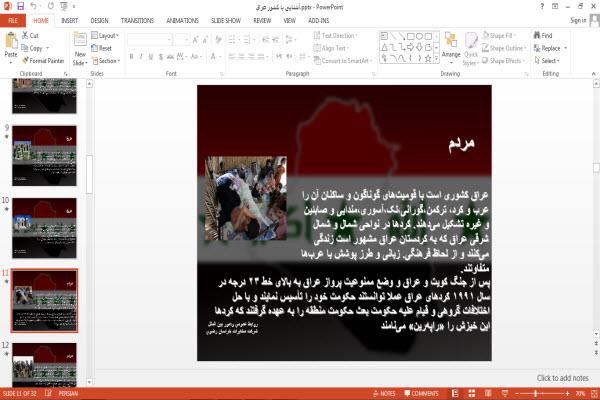Open Shape Fill dropdown
This screenshot has height=400, width=600.
pos(499,36)
